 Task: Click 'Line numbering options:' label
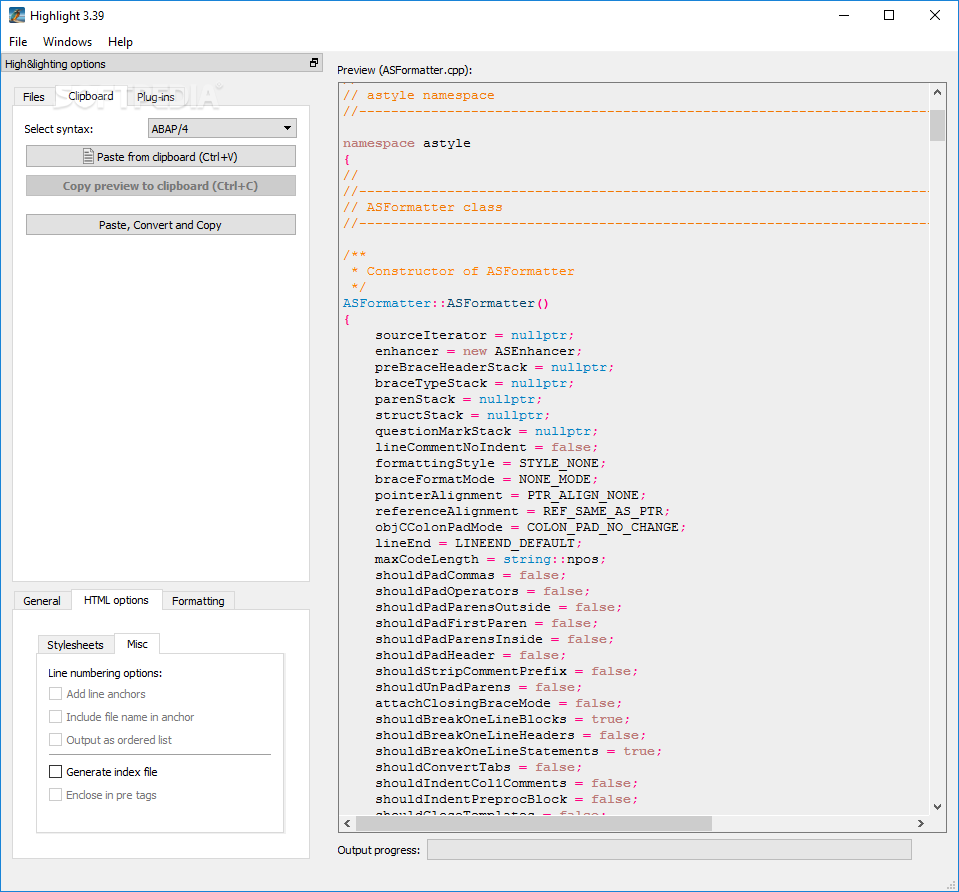(x=105, y=673)
